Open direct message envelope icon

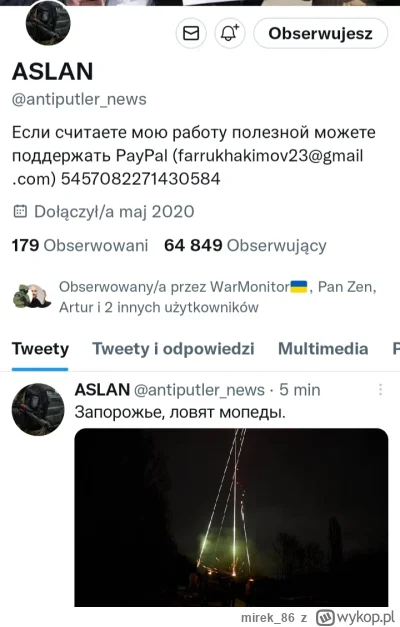pos(191,33)
